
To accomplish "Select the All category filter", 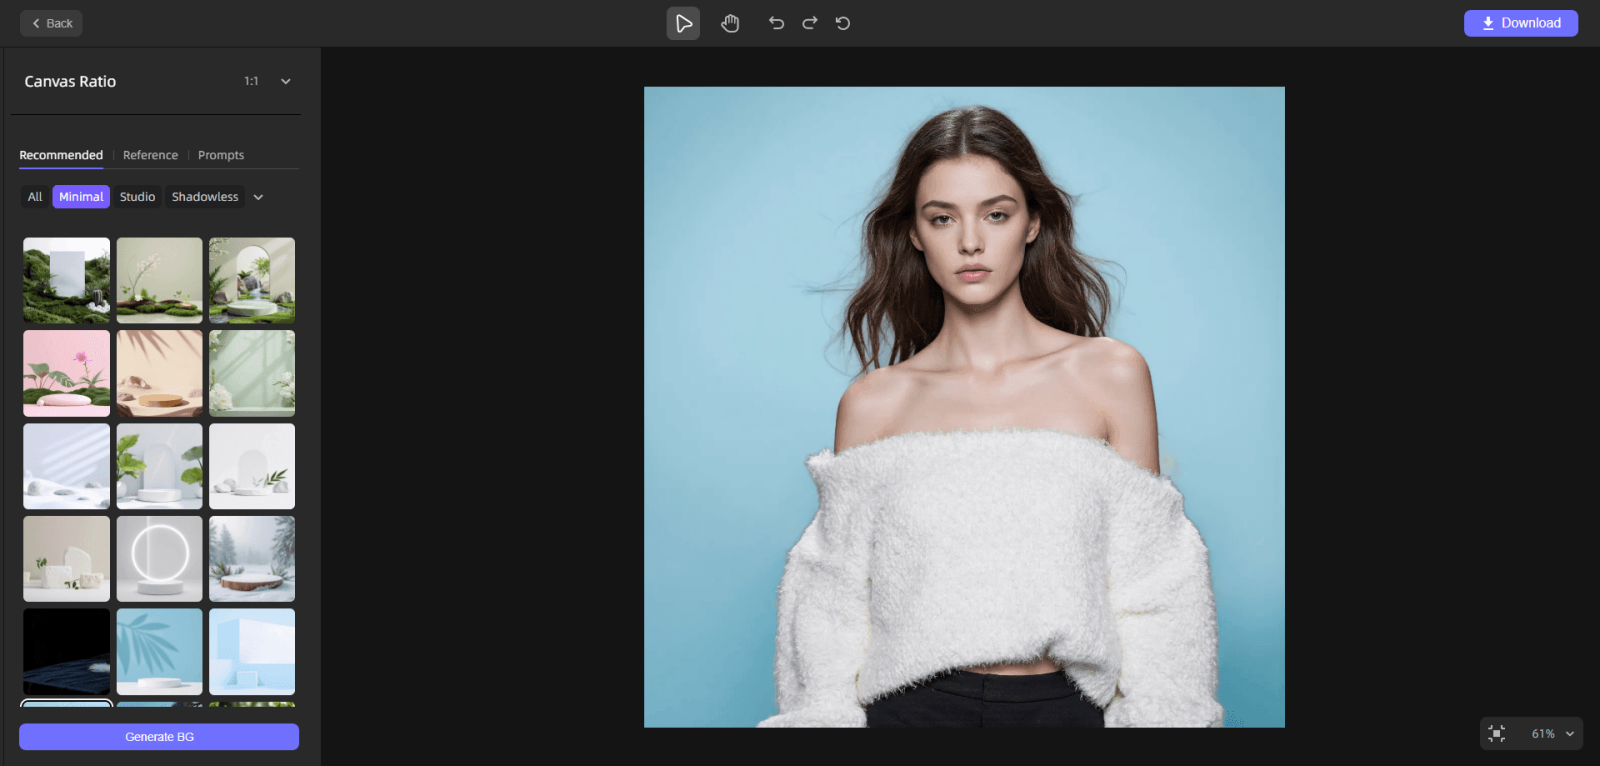I will click(x=35, y=197).
